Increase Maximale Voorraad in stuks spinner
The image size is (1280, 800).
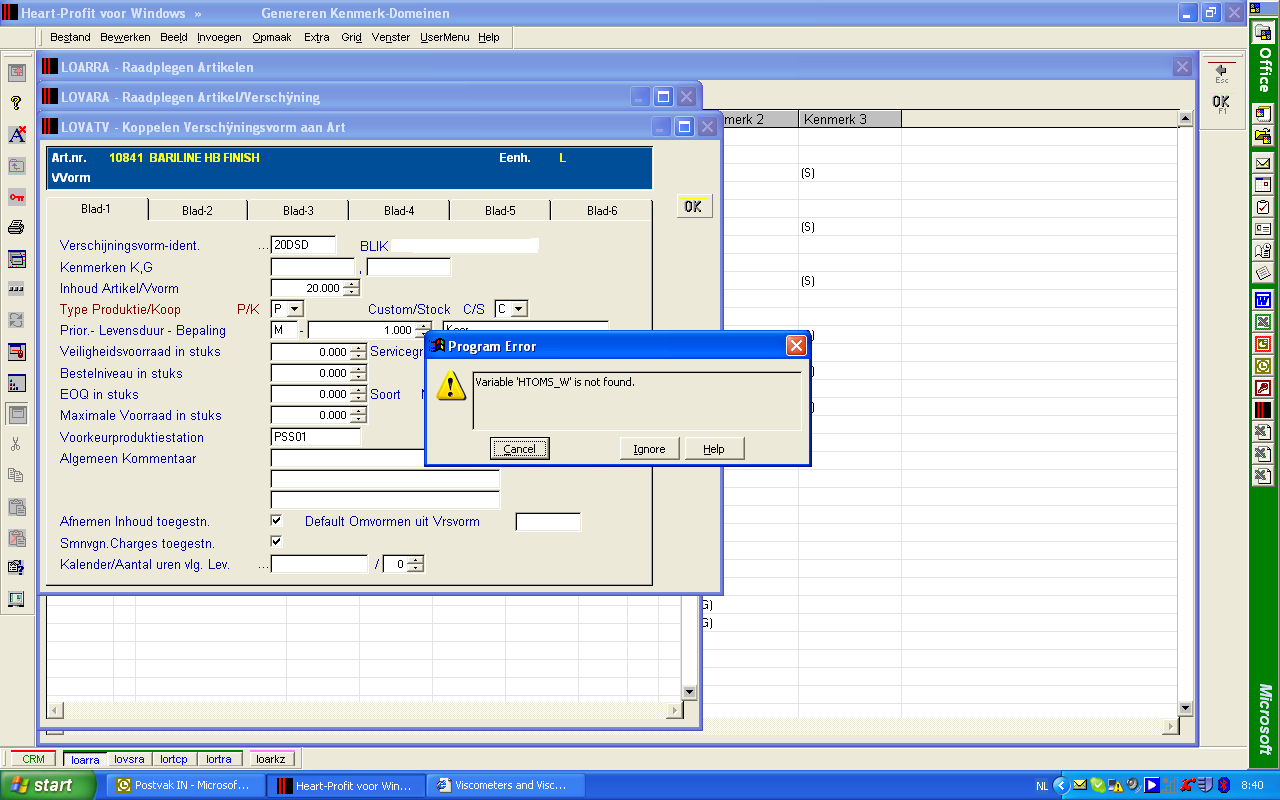358,411
